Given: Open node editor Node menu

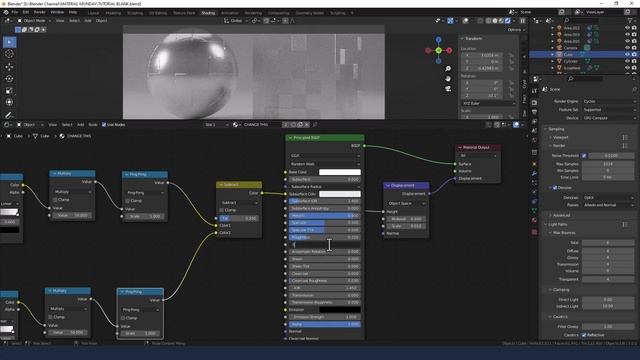Looking at the screenshot, I should pyautogui.click(x=93, y=125).
